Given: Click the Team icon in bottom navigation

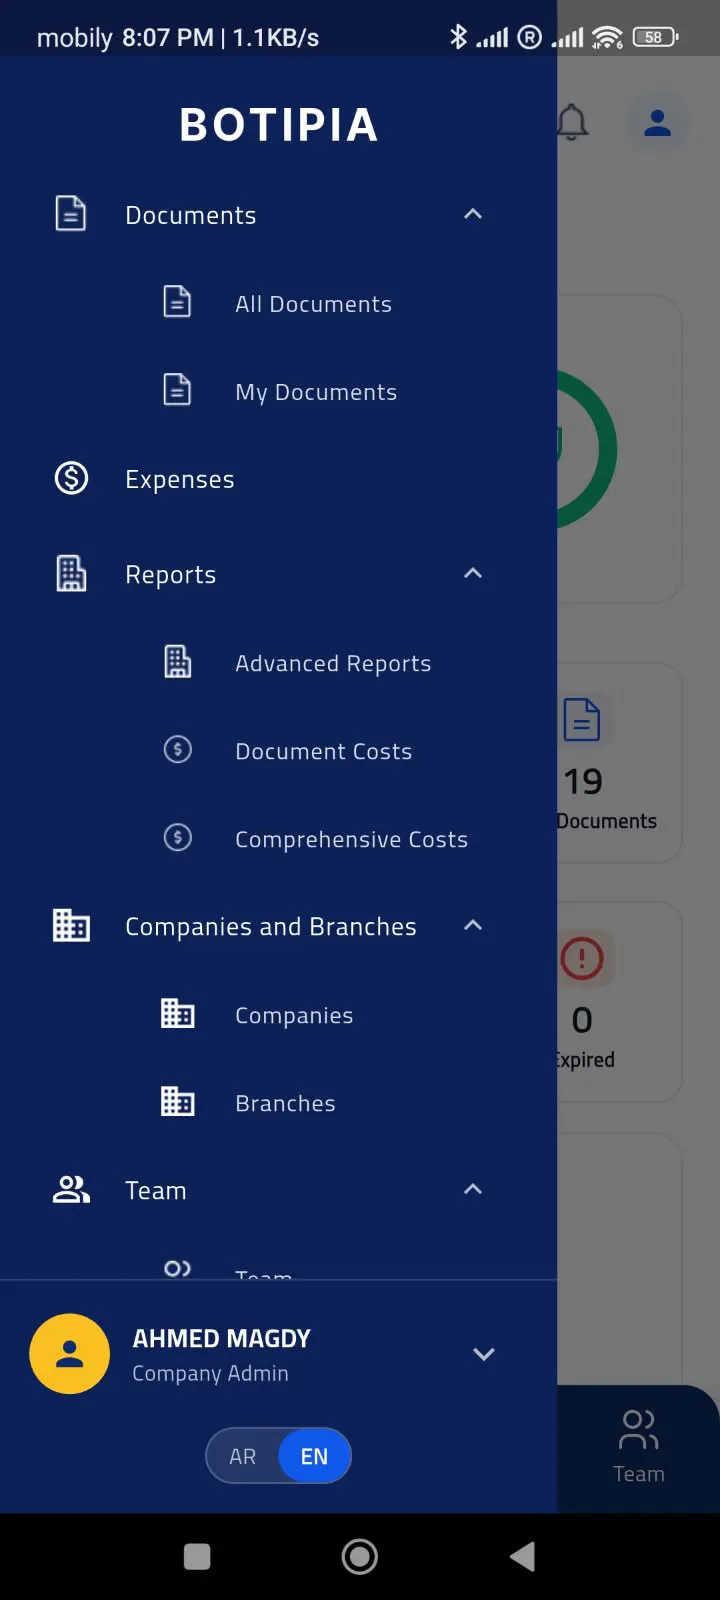Looking at the screenshot, I should pyautogui.click(x=638, y=1430).
